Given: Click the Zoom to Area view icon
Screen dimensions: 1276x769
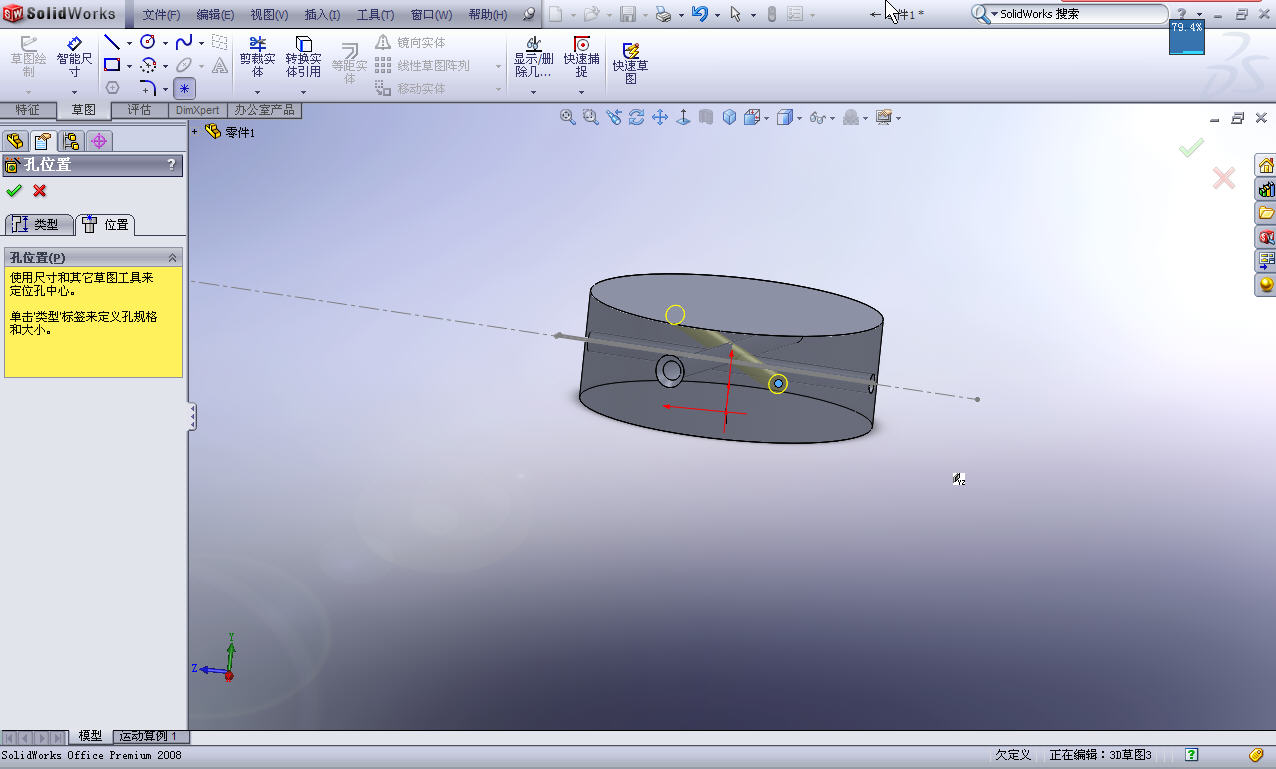Looking at the screenshot, I should [591, 117].
